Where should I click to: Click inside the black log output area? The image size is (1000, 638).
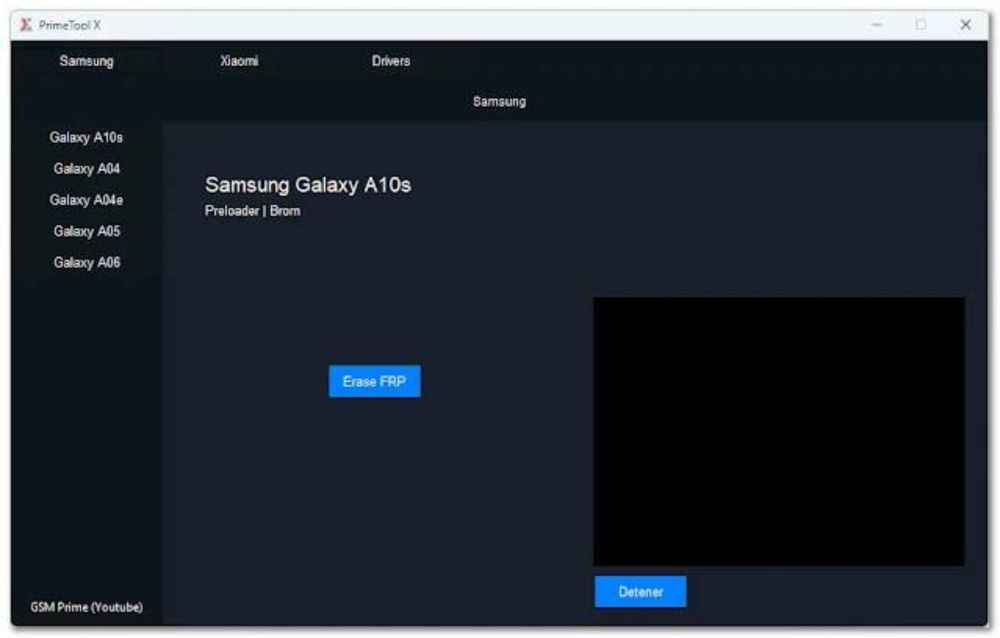(779, 431)
